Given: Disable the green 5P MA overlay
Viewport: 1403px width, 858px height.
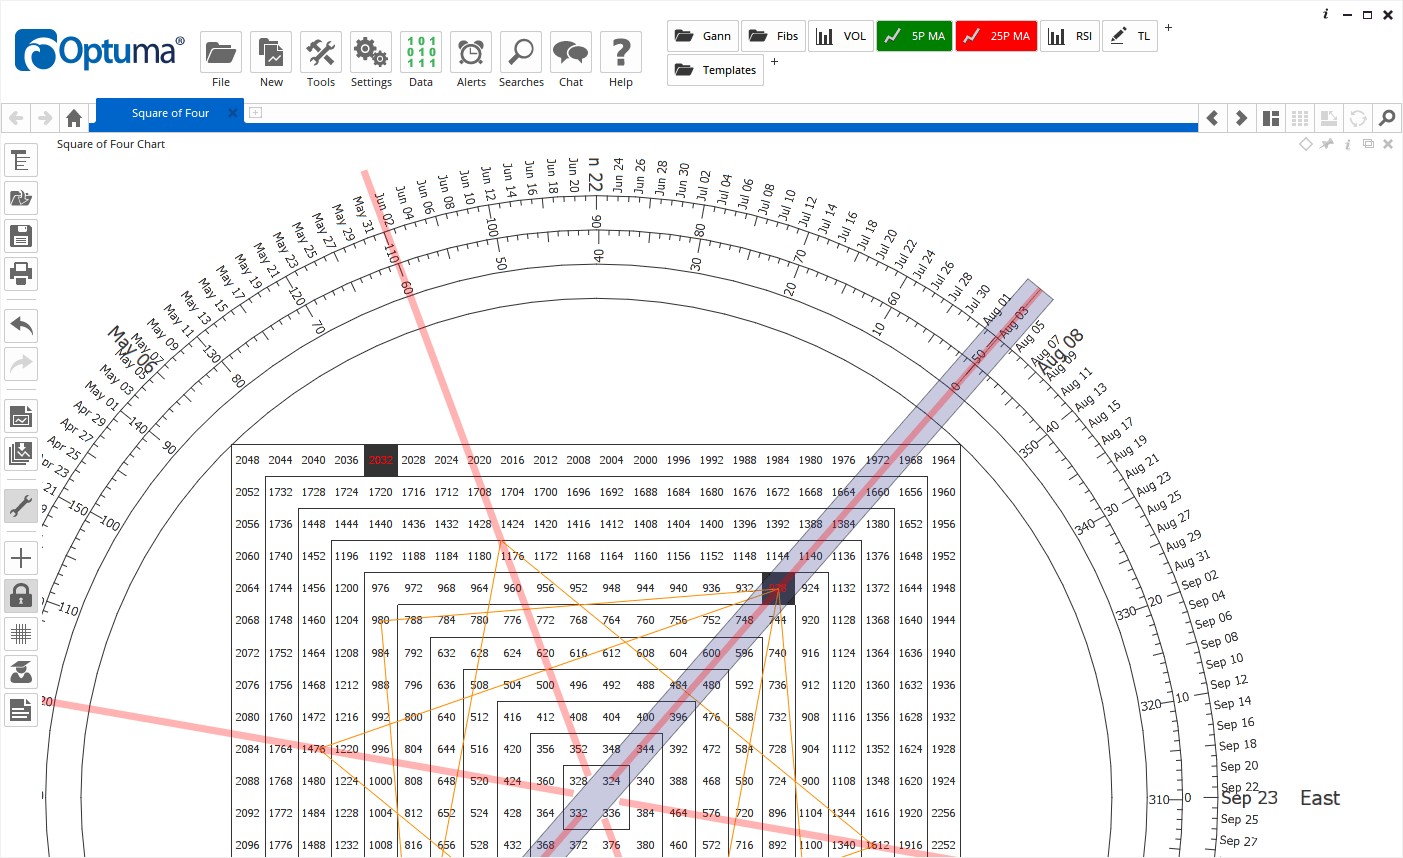Looking at the screenshot, I should 913,35.
